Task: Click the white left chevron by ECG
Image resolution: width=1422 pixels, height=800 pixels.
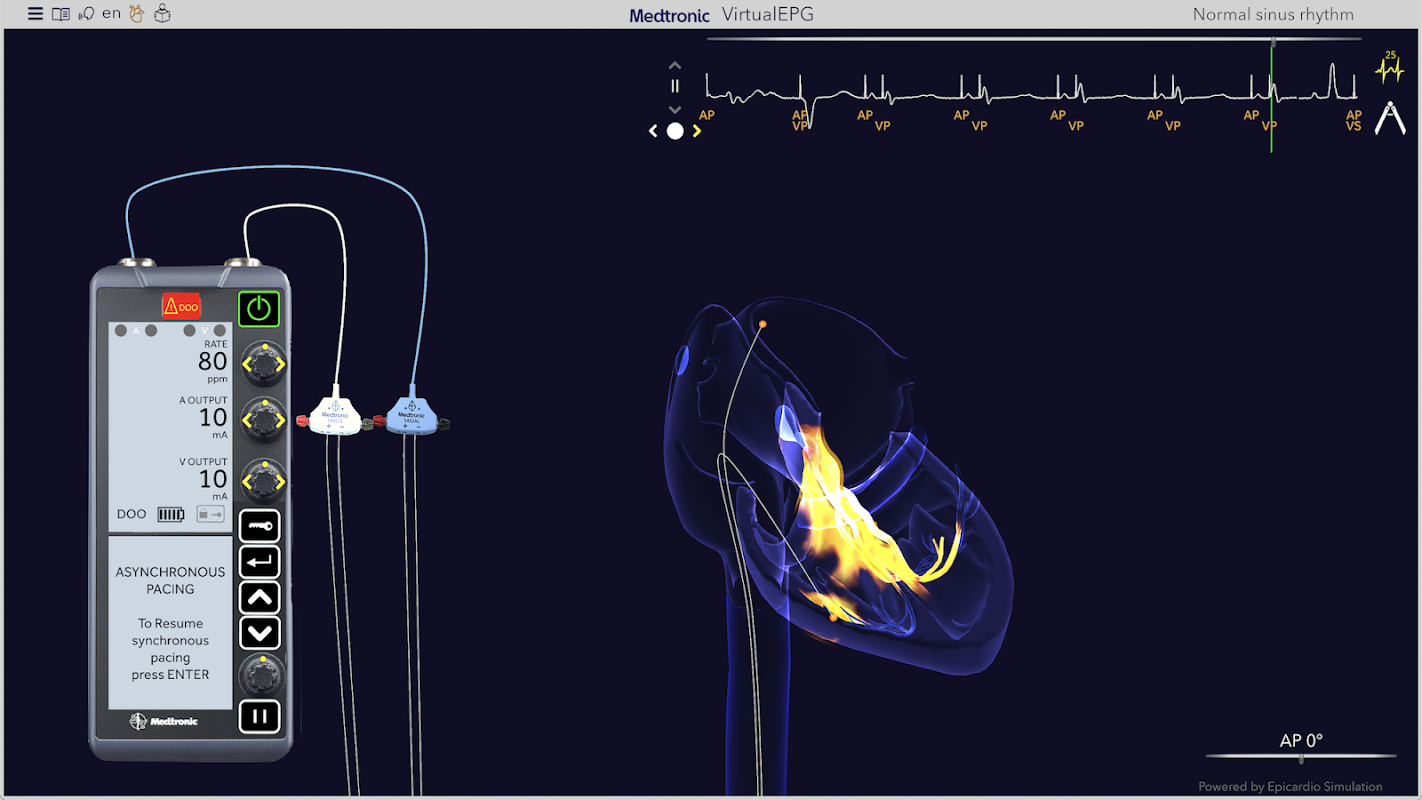Action: click(x=653, y=131)
